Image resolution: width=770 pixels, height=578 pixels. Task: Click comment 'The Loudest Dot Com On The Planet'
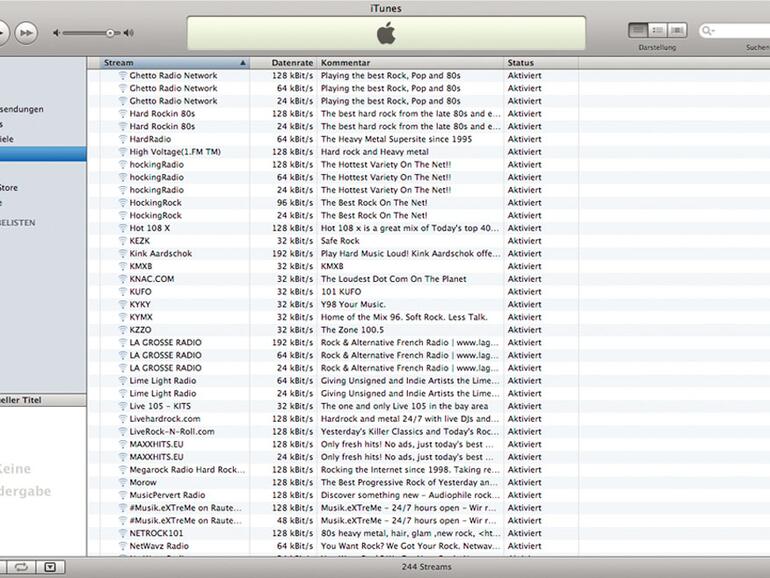click(x=393, y=279)
